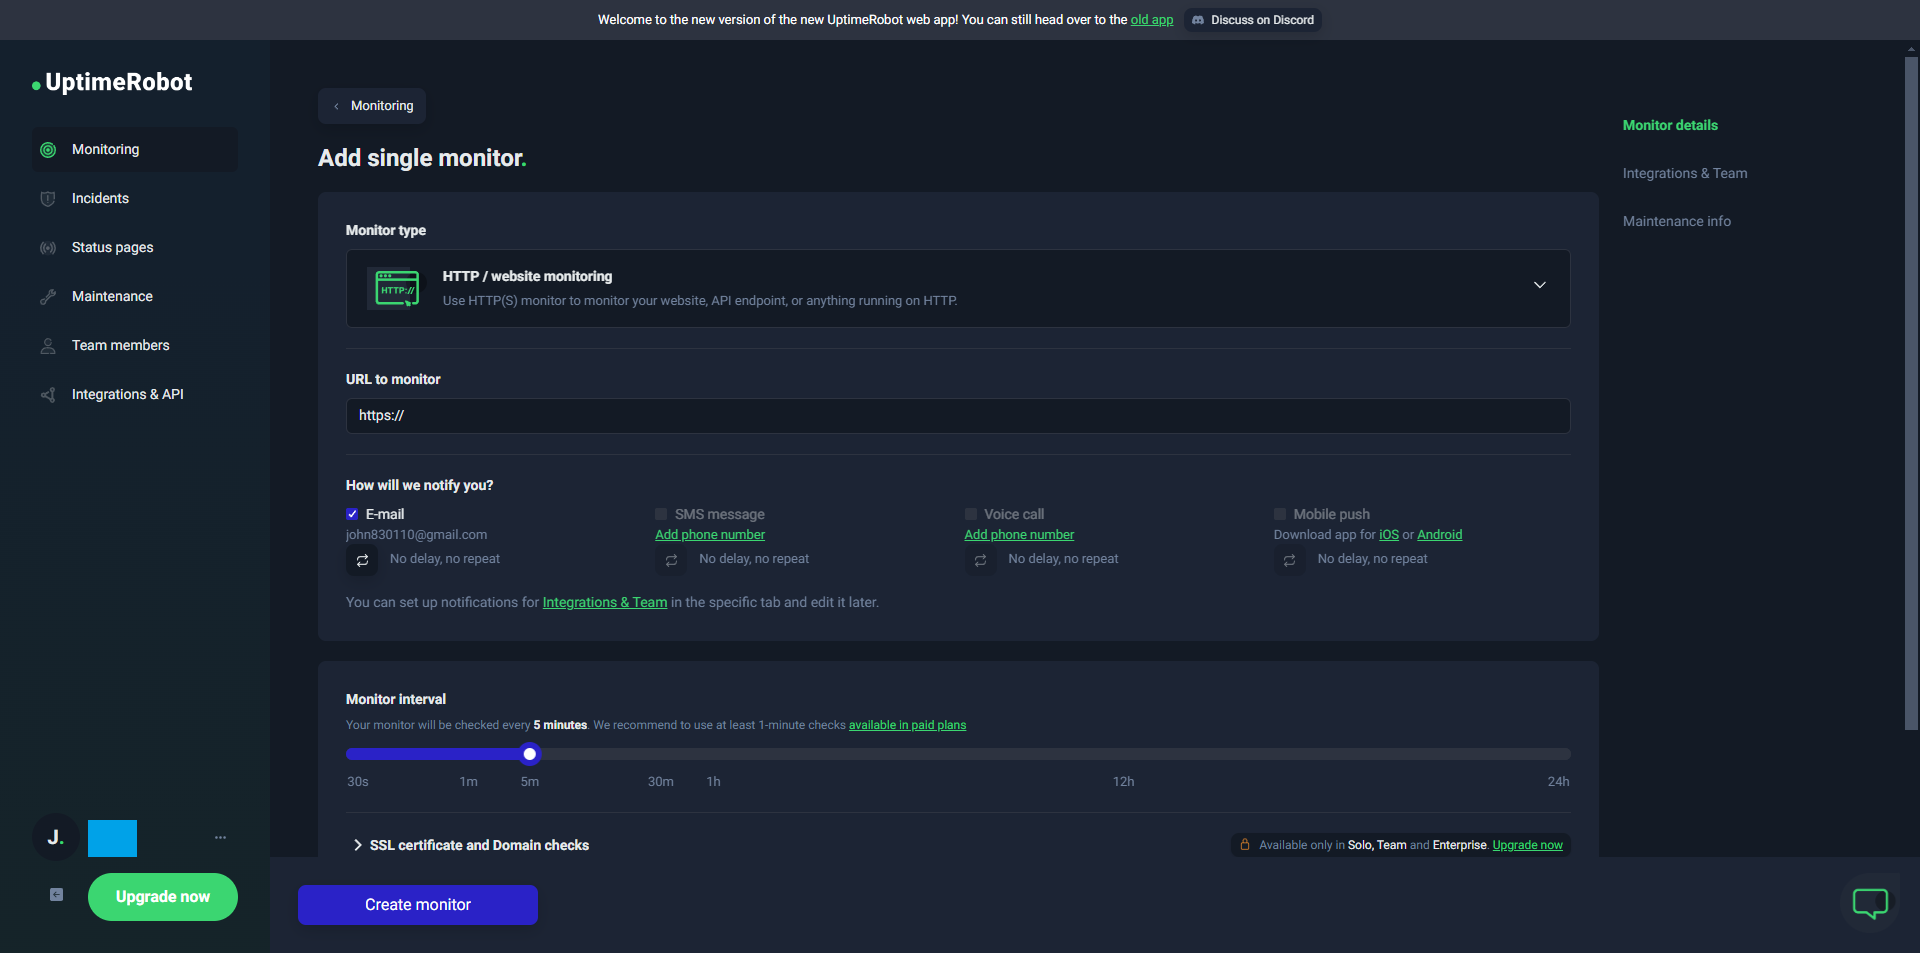Click the E-mail repeat delay icon
This screenshot has height=953, width=1920.
pyautogui.click(x=363, y=560)
